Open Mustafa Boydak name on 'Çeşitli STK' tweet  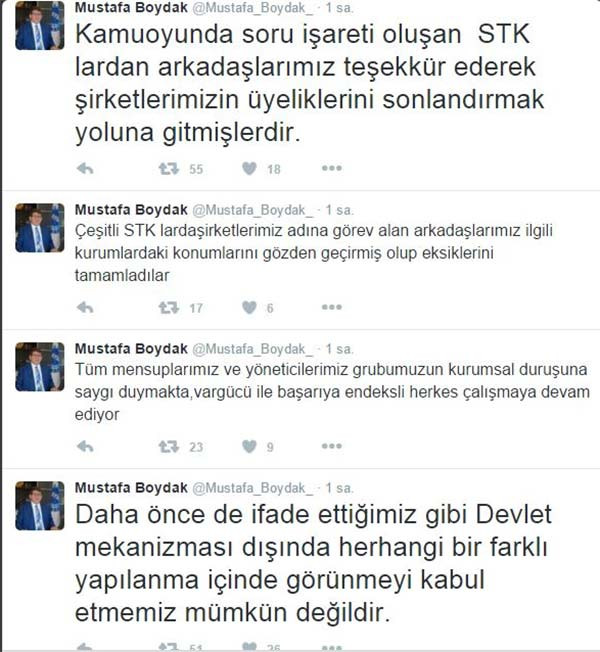(131, 210)
